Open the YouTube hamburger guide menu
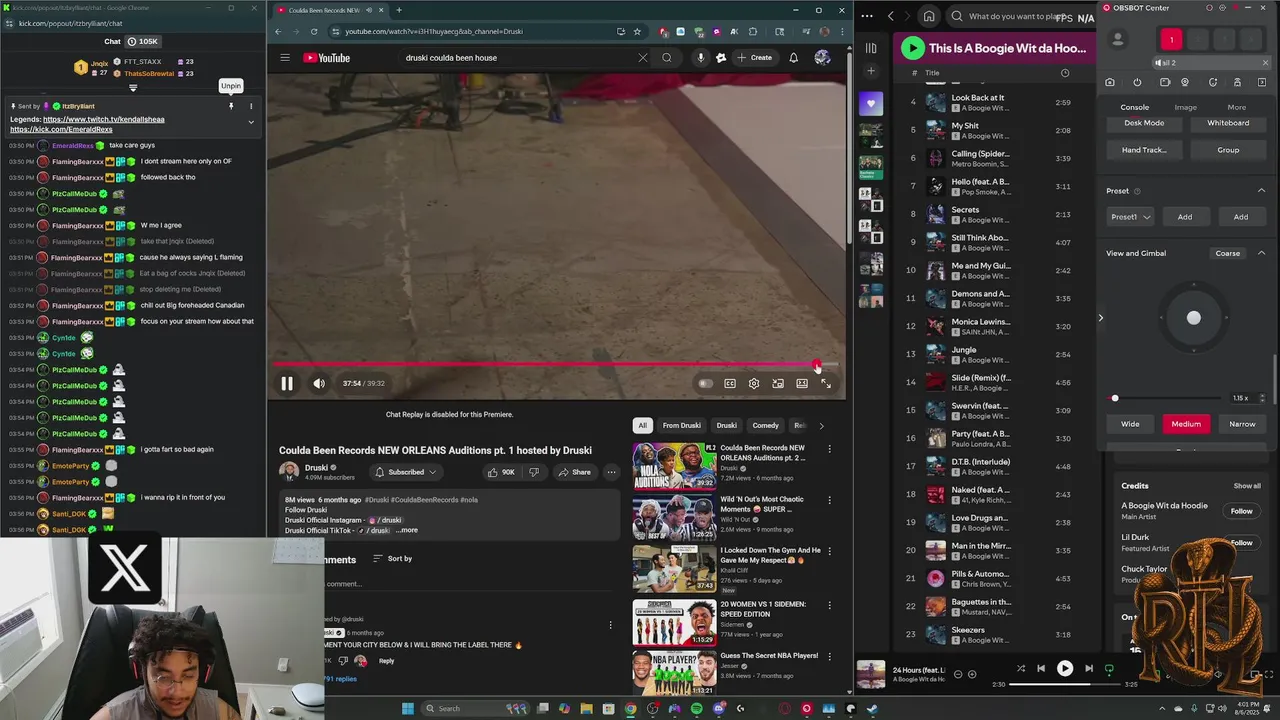The height and width of the screenshot is (720, 1280). pyautogui.click(x=285, y=58)
